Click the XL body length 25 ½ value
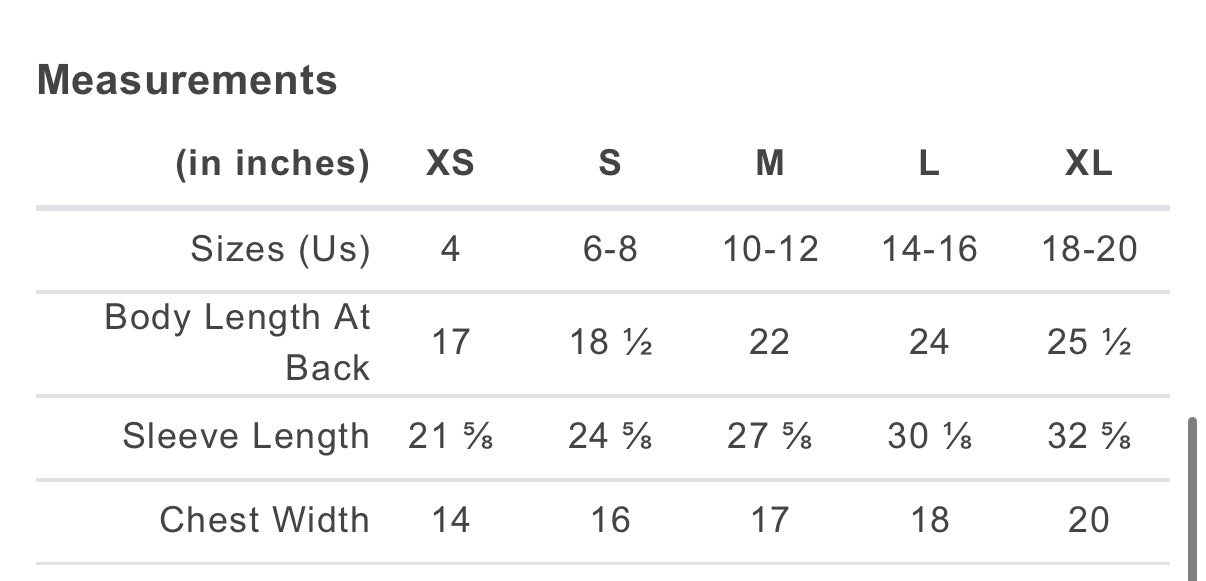 (1089, 342)
